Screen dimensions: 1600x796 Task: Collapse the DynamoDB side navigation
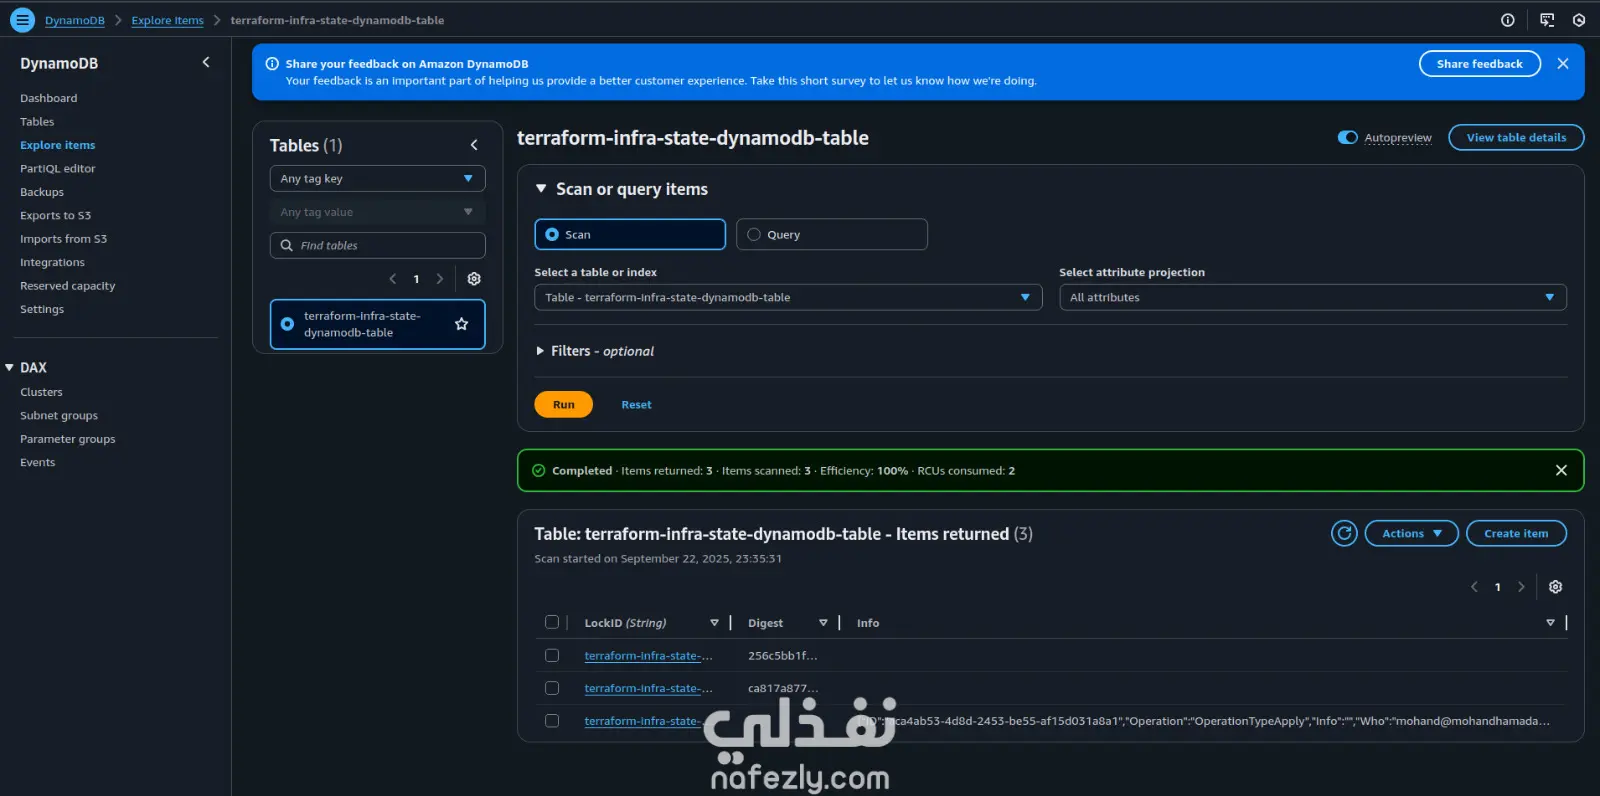(206, 62)
